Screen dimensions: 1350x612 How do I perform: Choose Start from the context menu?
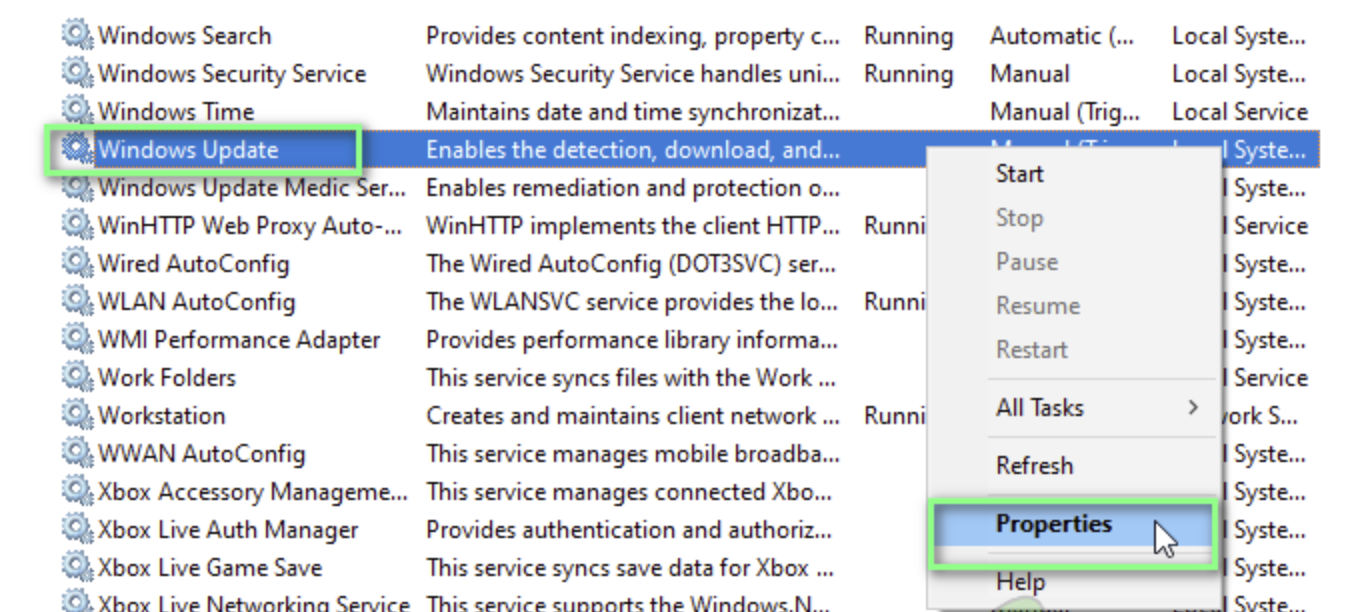pyautogui.click(x=1019, y=174)
